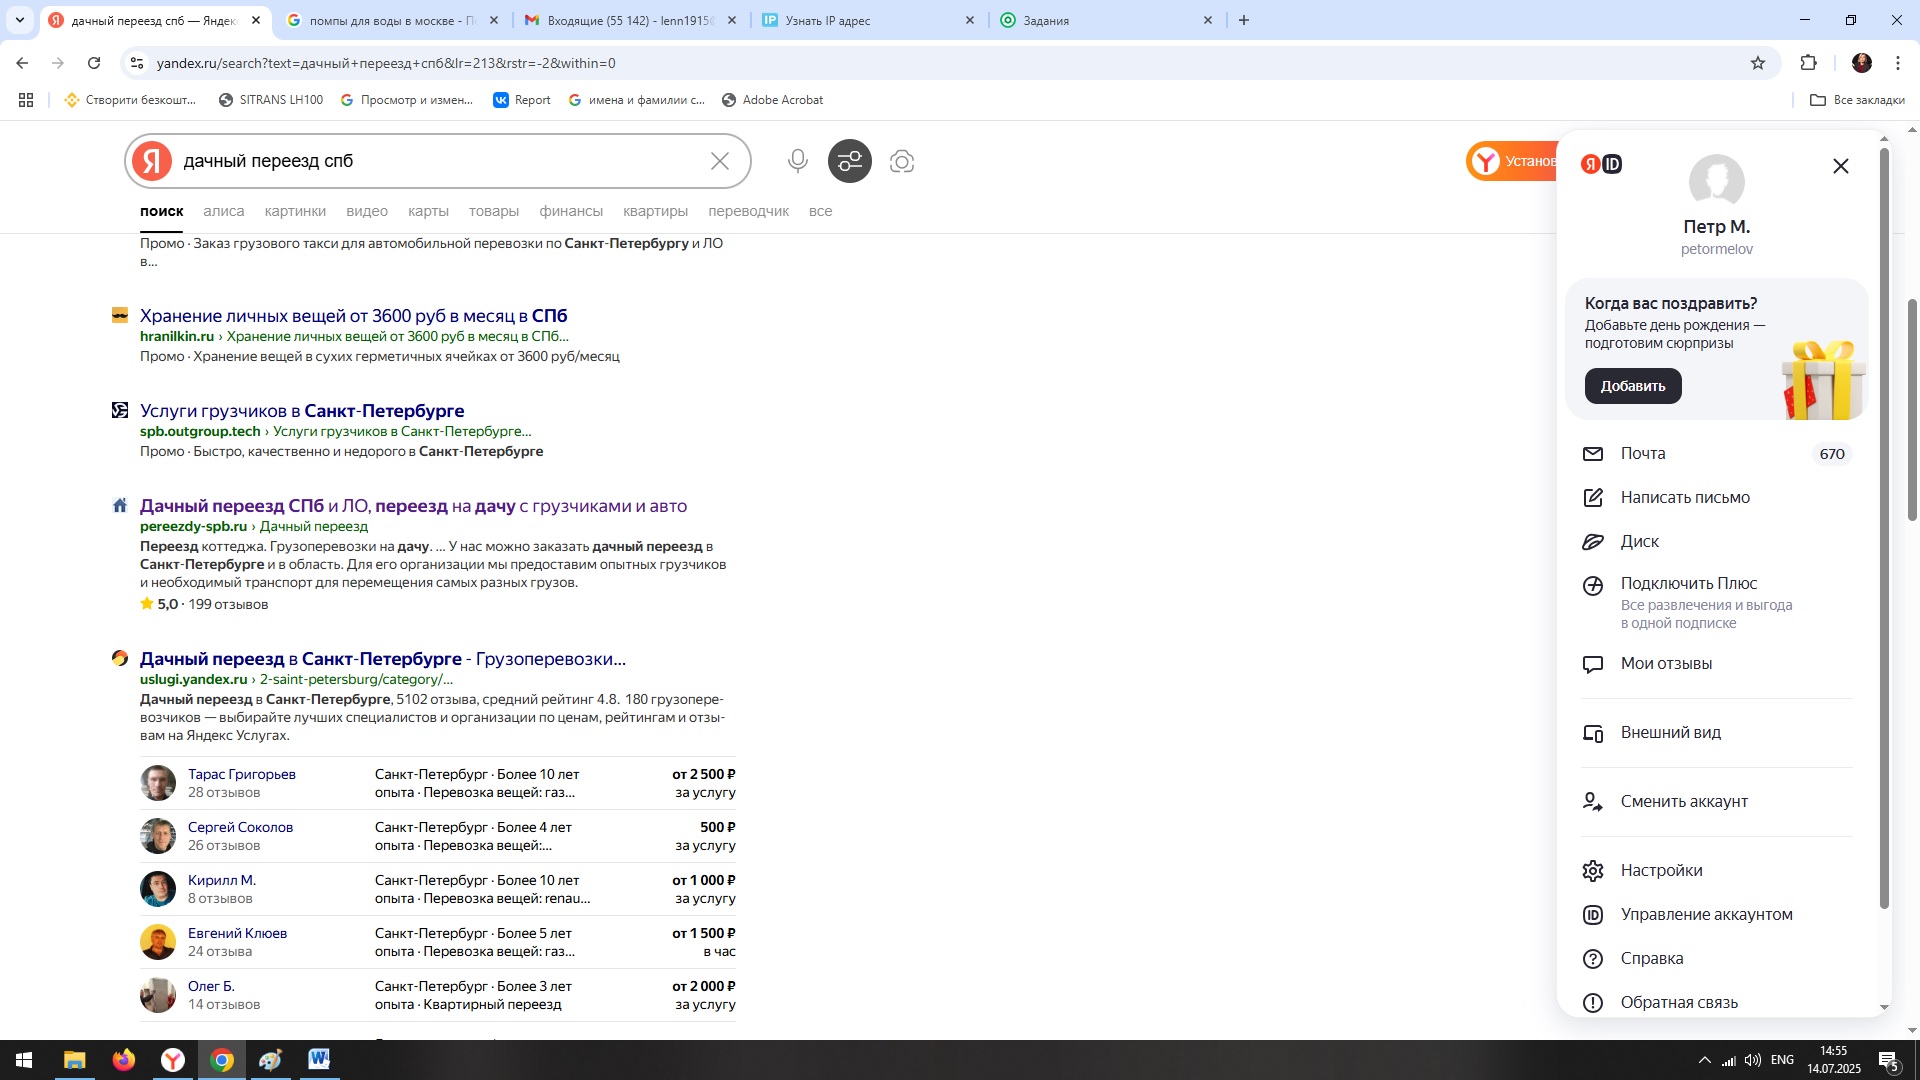Click the browser address bar
The width and height of the screenshot is (1920, 1080).
(x=940, y=63)
